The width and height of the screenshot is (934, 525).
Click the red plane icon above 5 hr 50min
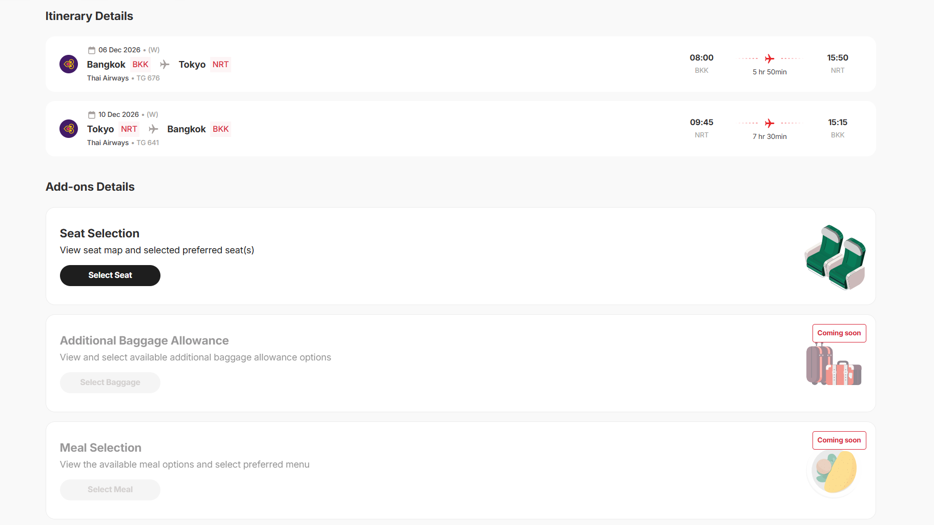(x=770, y=58)
